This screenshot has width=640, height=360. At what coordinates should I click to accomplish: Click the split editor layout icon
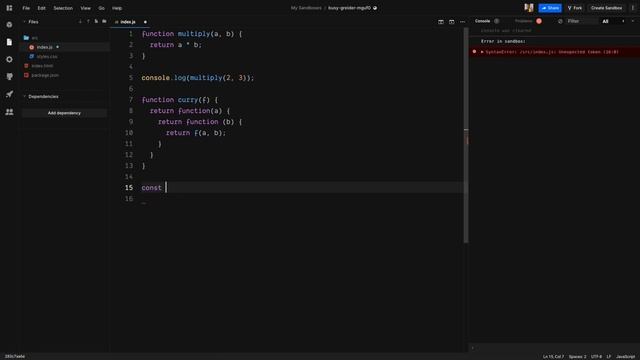(441, 22)
